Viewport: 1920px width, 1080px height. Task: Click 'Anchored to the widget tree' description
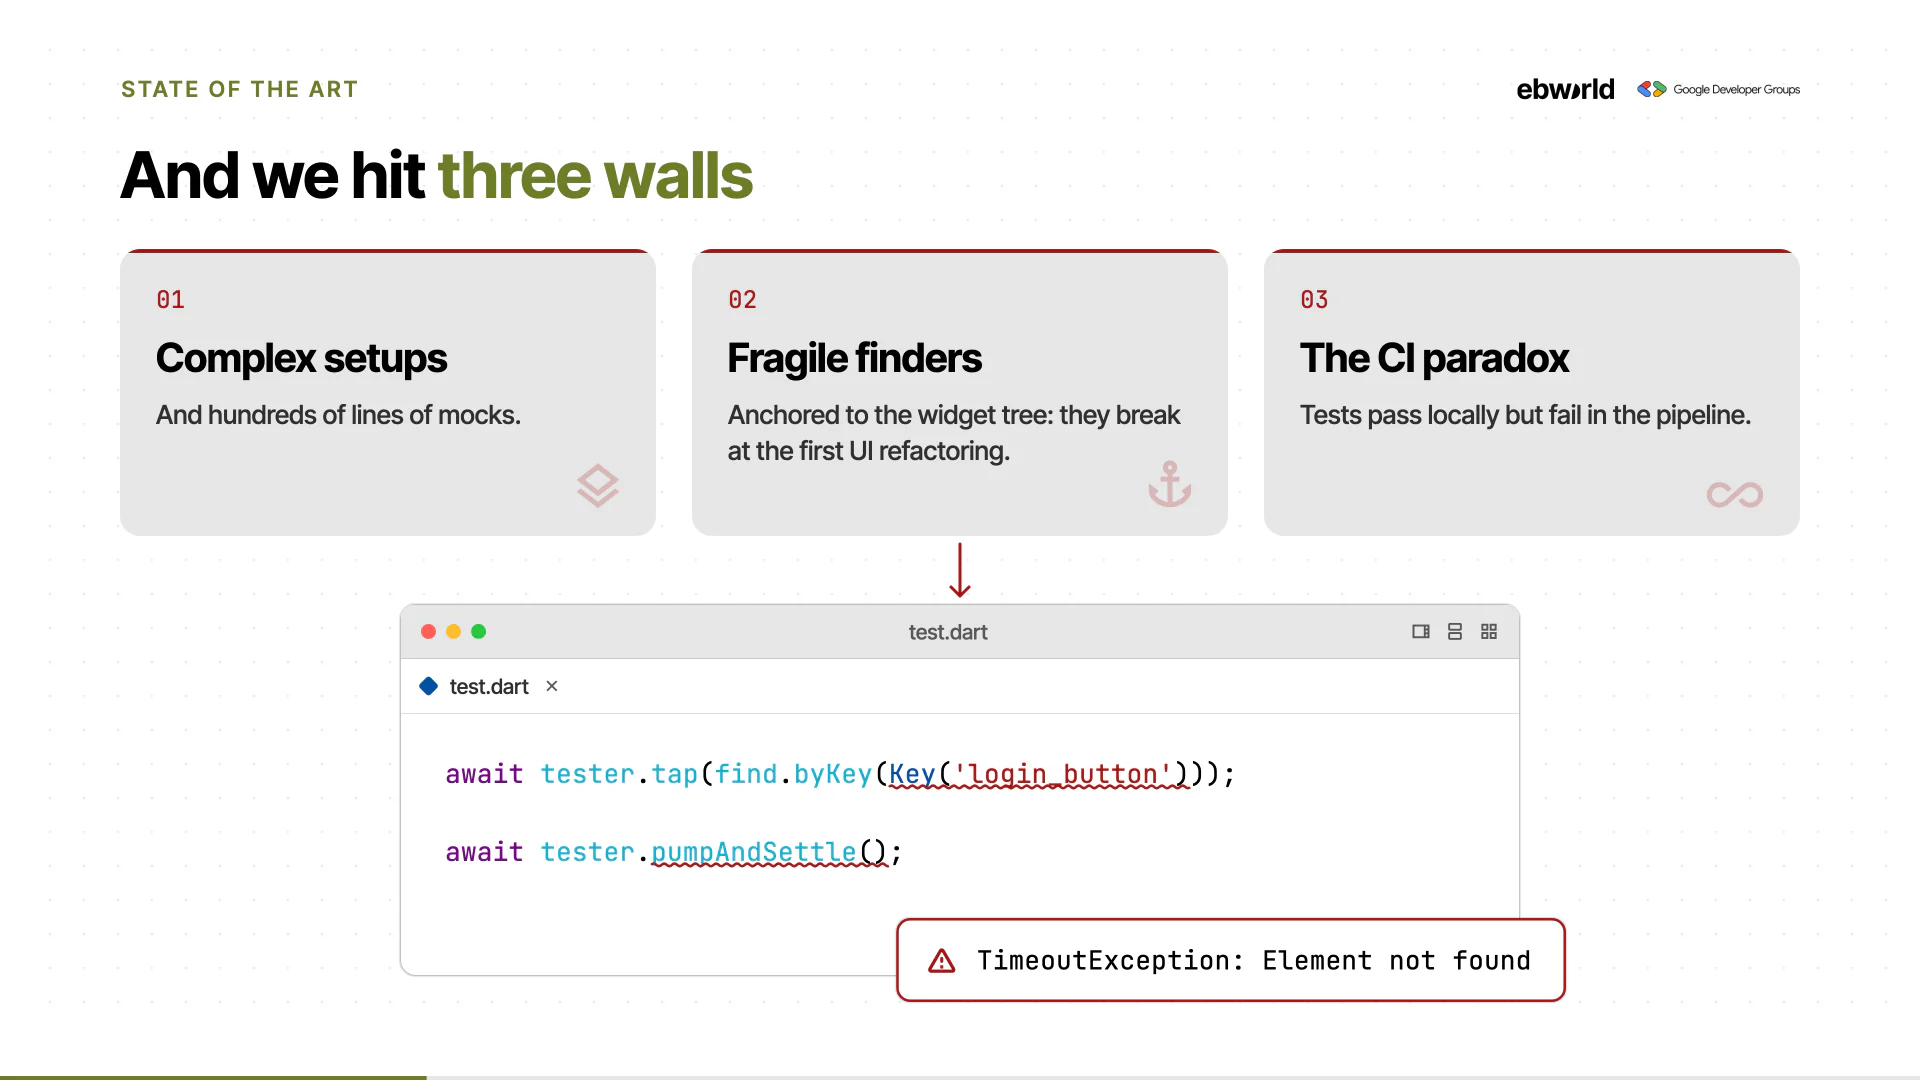(954, 433)
